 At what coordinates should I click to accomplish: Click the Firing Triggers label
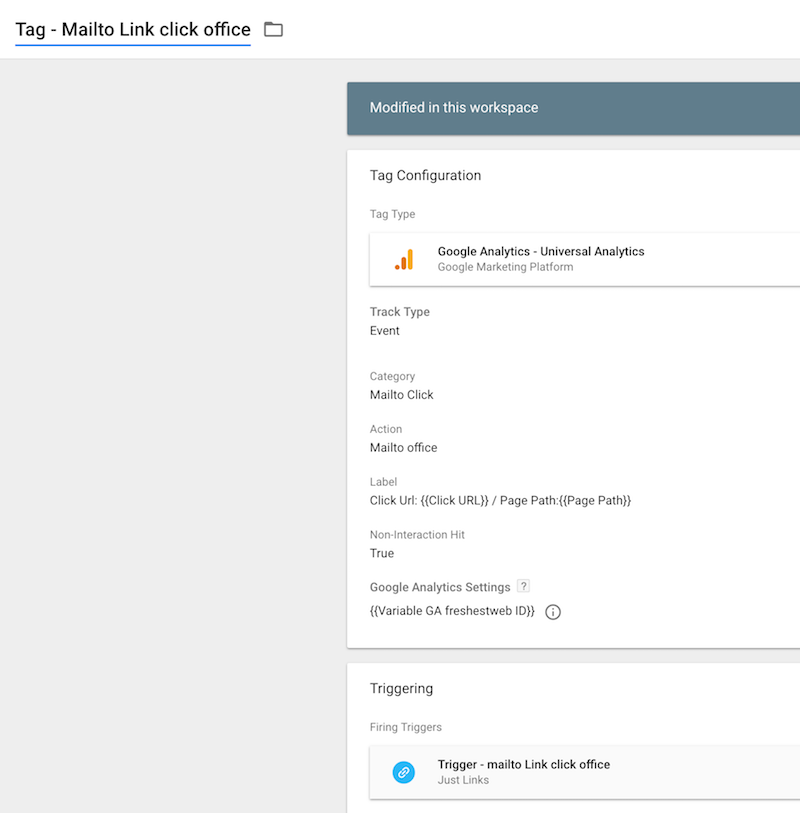click(406, 727)
